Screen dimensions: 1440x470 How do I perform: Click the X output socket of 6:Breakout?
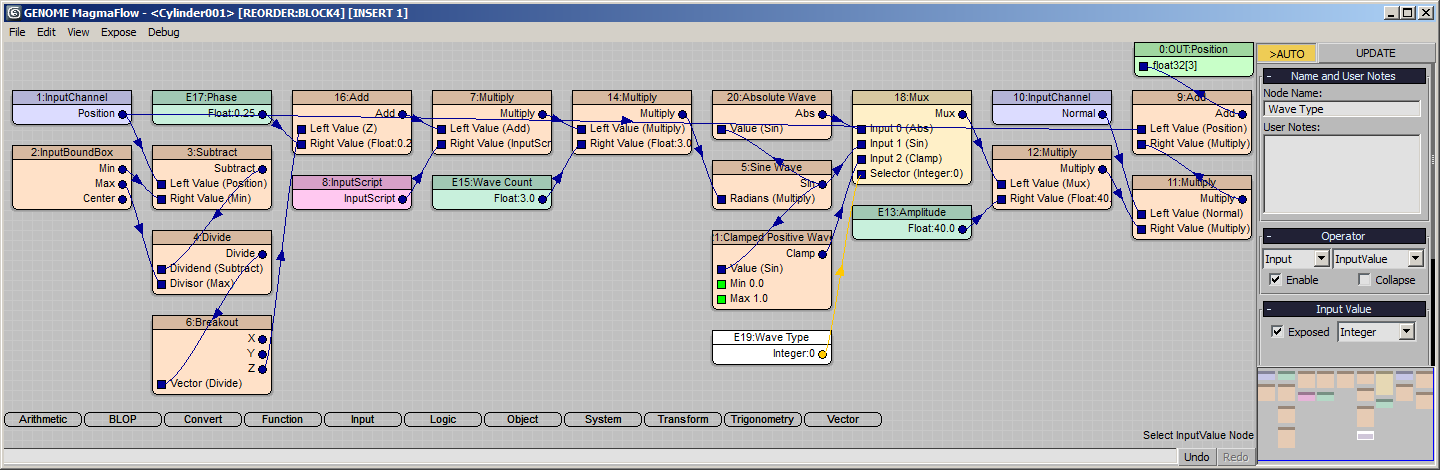click(x=263, y=339)
